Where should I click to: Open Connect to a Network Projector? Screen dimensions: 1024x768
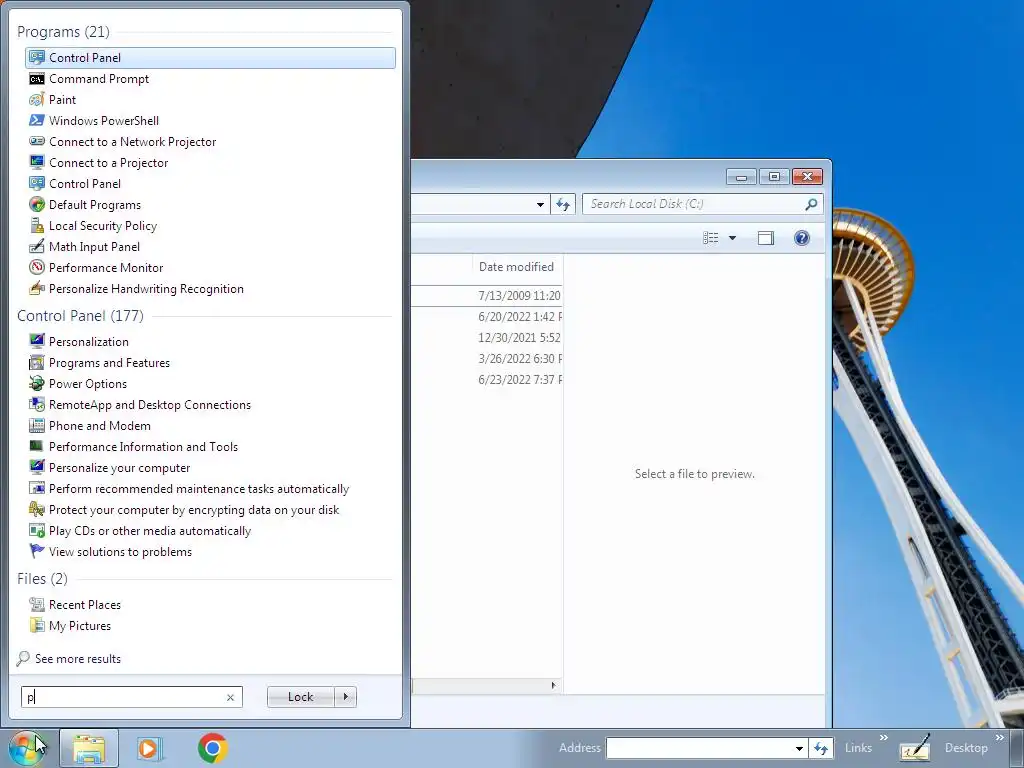click(132, 142)
